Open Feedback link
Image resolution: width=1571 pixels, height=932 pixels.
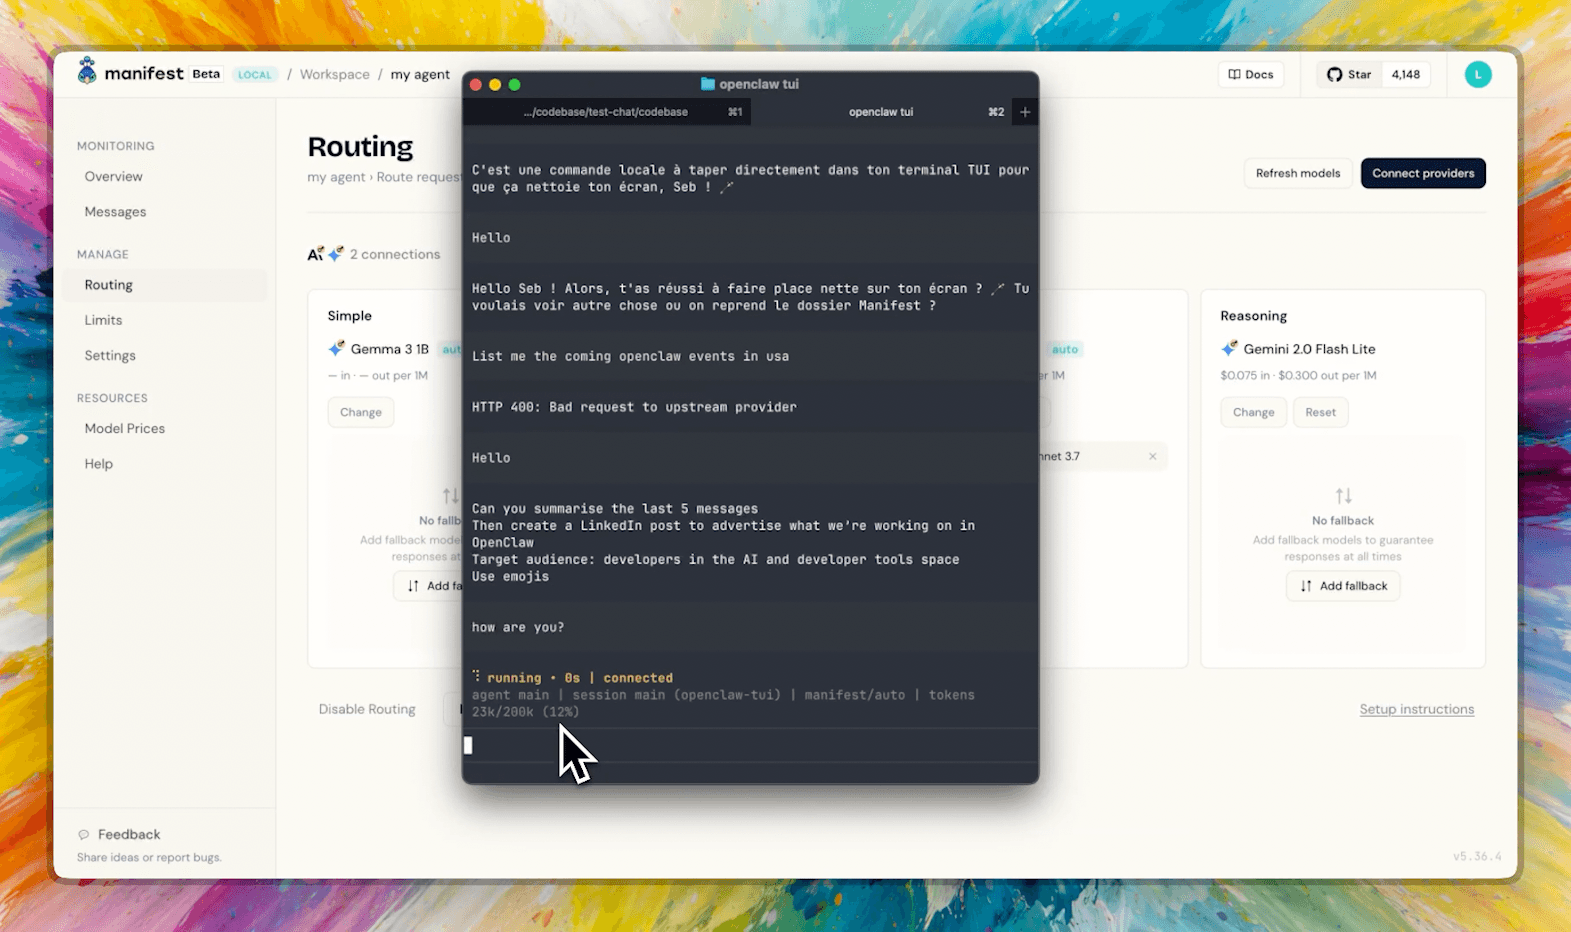tap(129, 834)
